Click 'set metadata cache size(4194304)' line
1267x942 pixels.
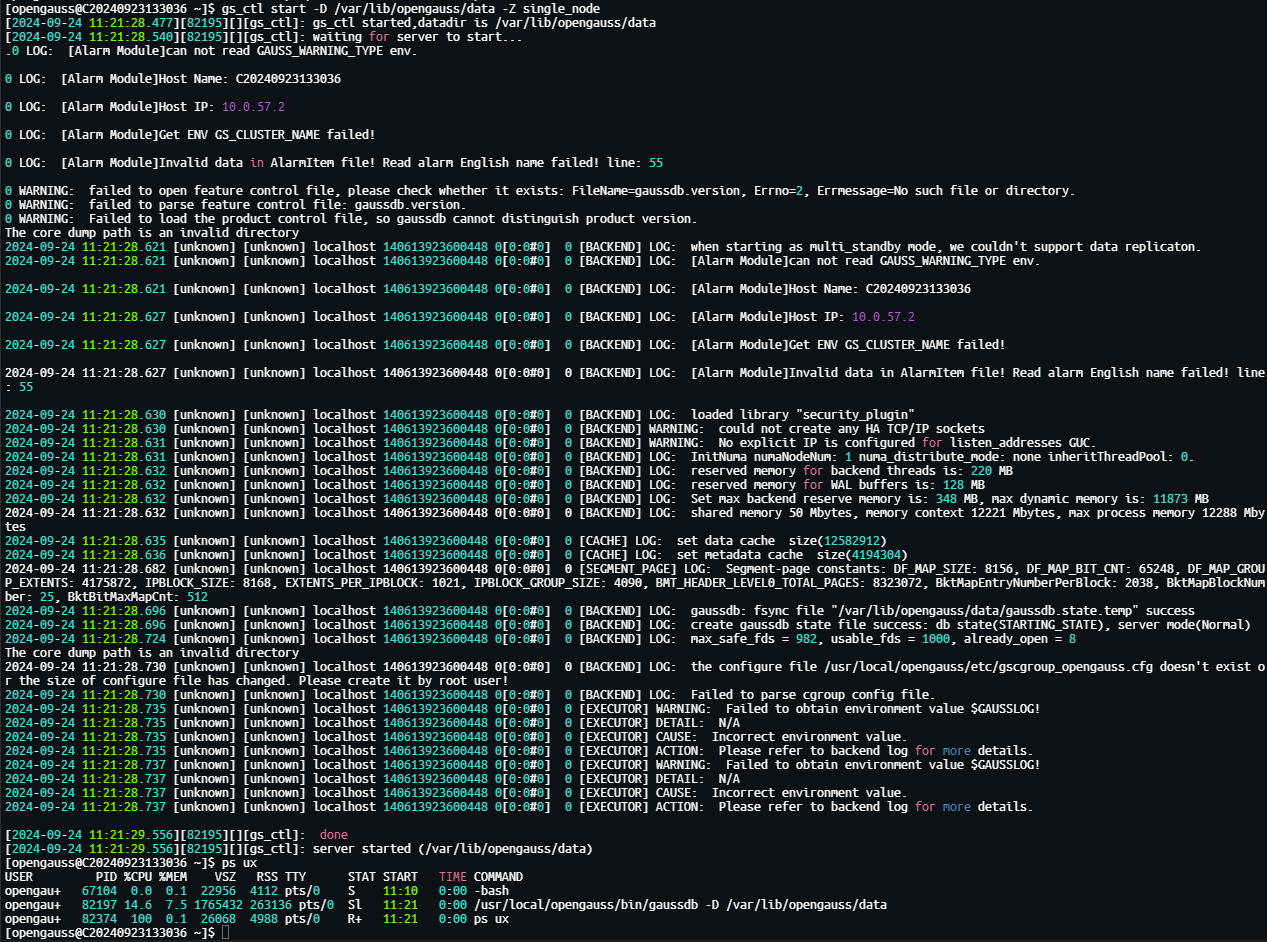pyautogui.click(x=791, y=554)
